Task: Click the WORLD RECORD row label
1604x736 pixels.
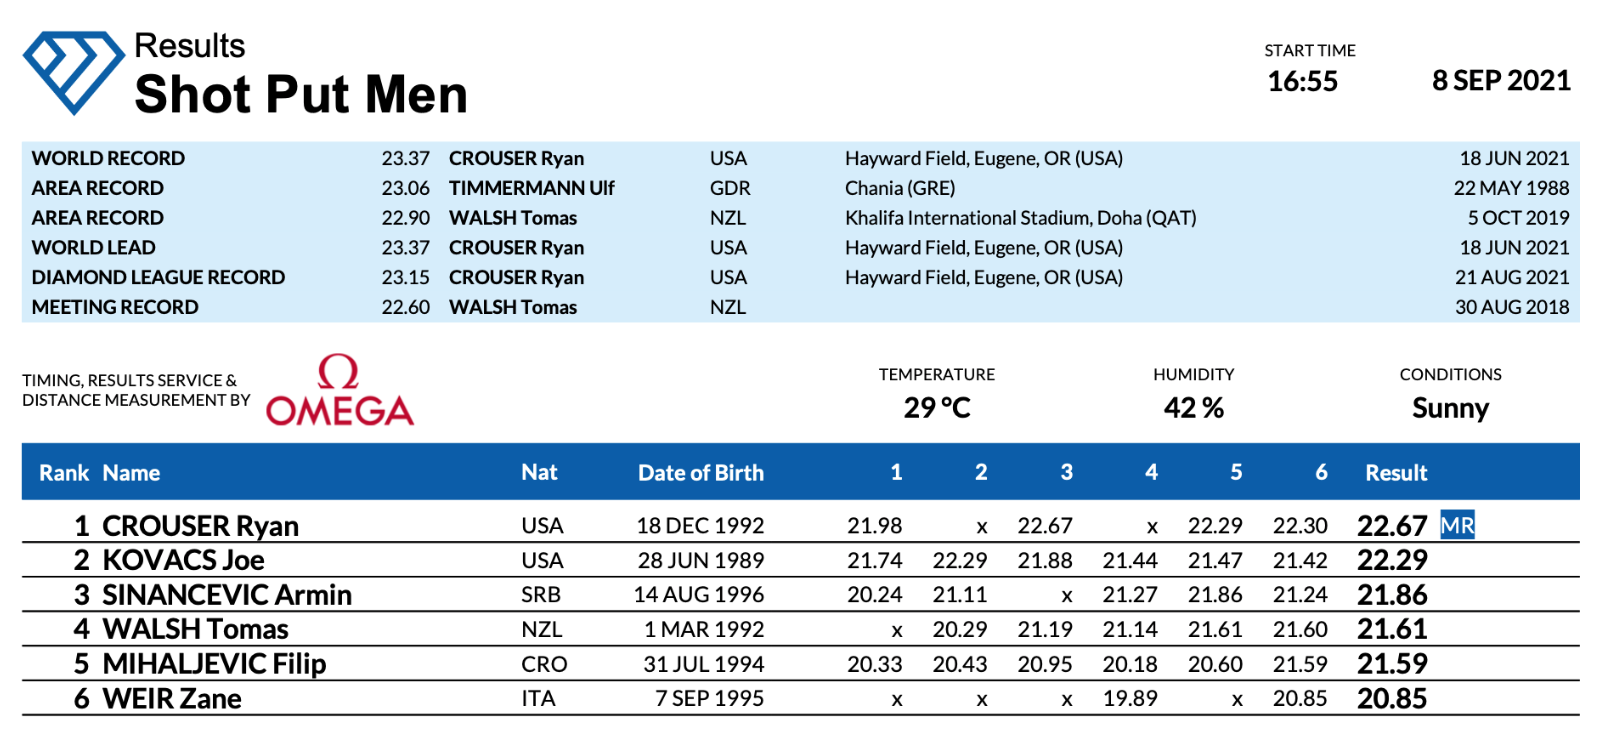Action: coord(108,158)
